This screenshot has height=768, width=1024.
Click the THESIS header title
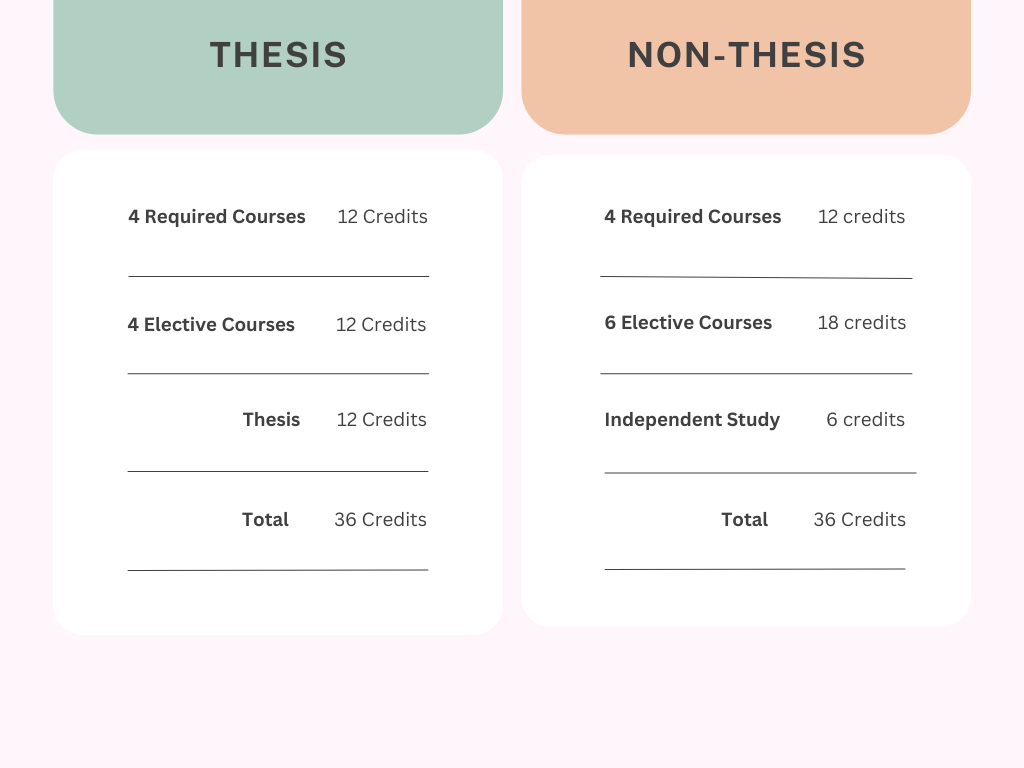[x=278, y=55]
